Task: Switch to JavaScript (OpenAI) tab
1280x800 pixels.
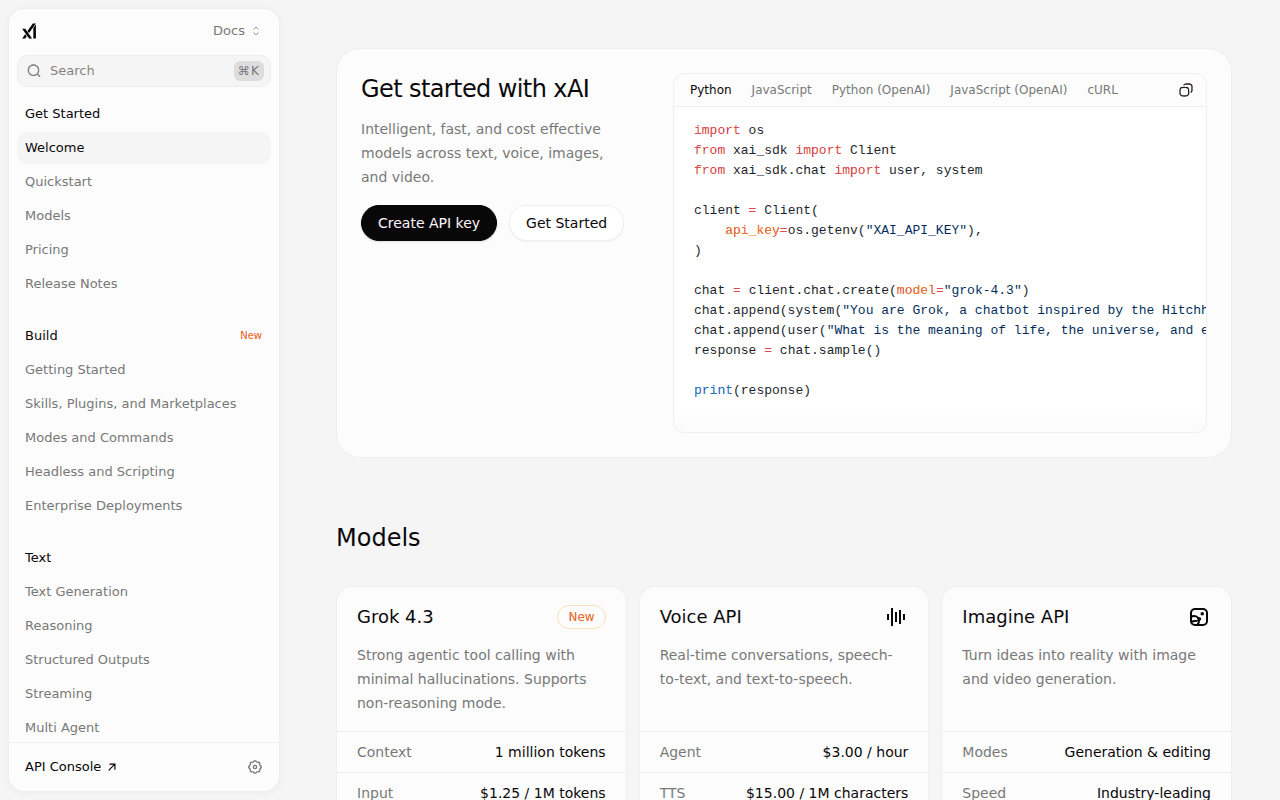Action: coord(1009,90)
